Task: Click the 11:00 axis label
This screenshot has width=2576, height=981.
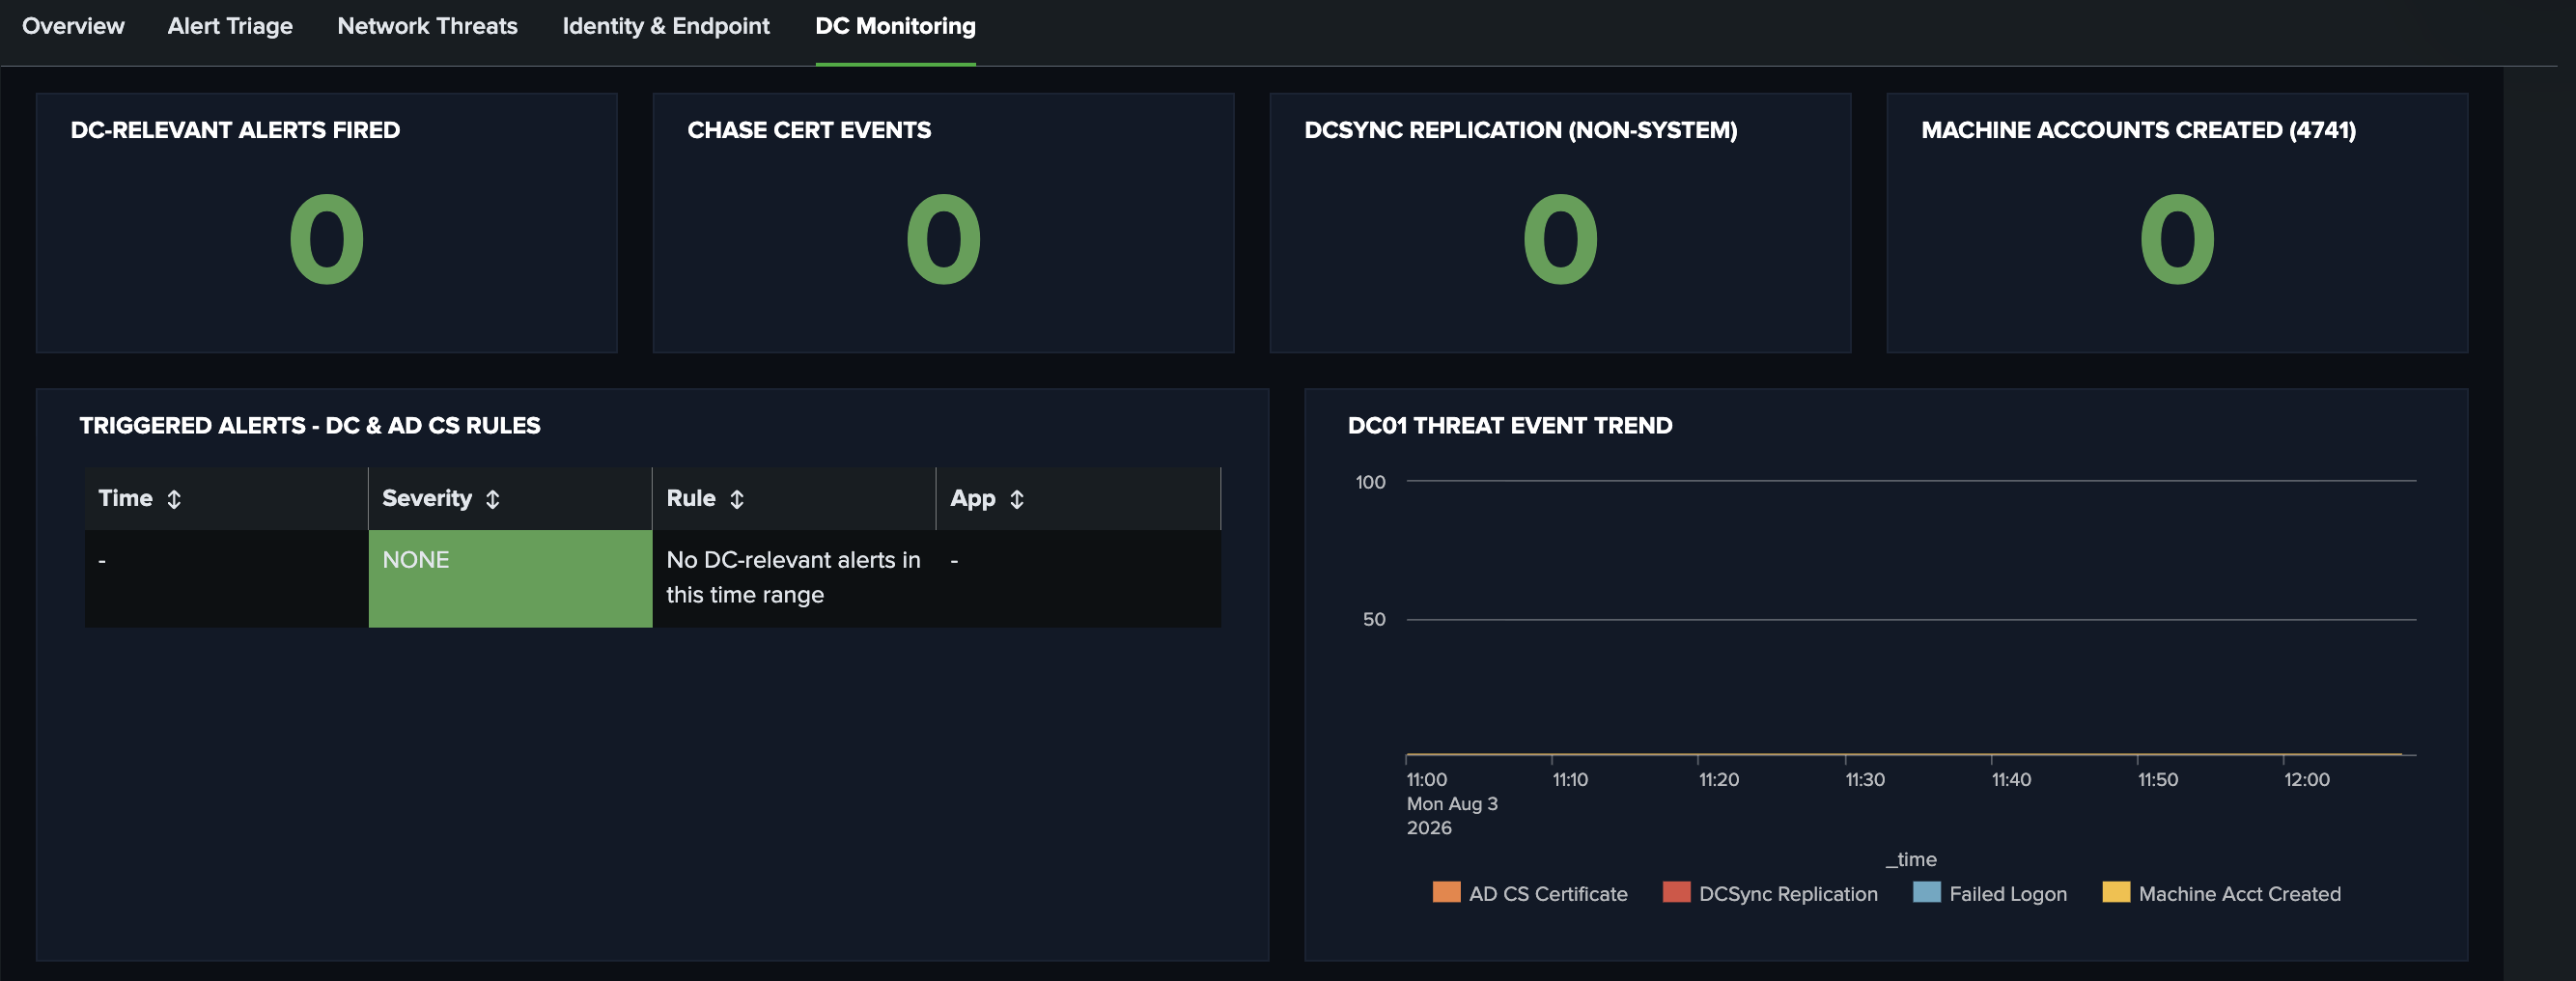Action: click(1426, 779)
